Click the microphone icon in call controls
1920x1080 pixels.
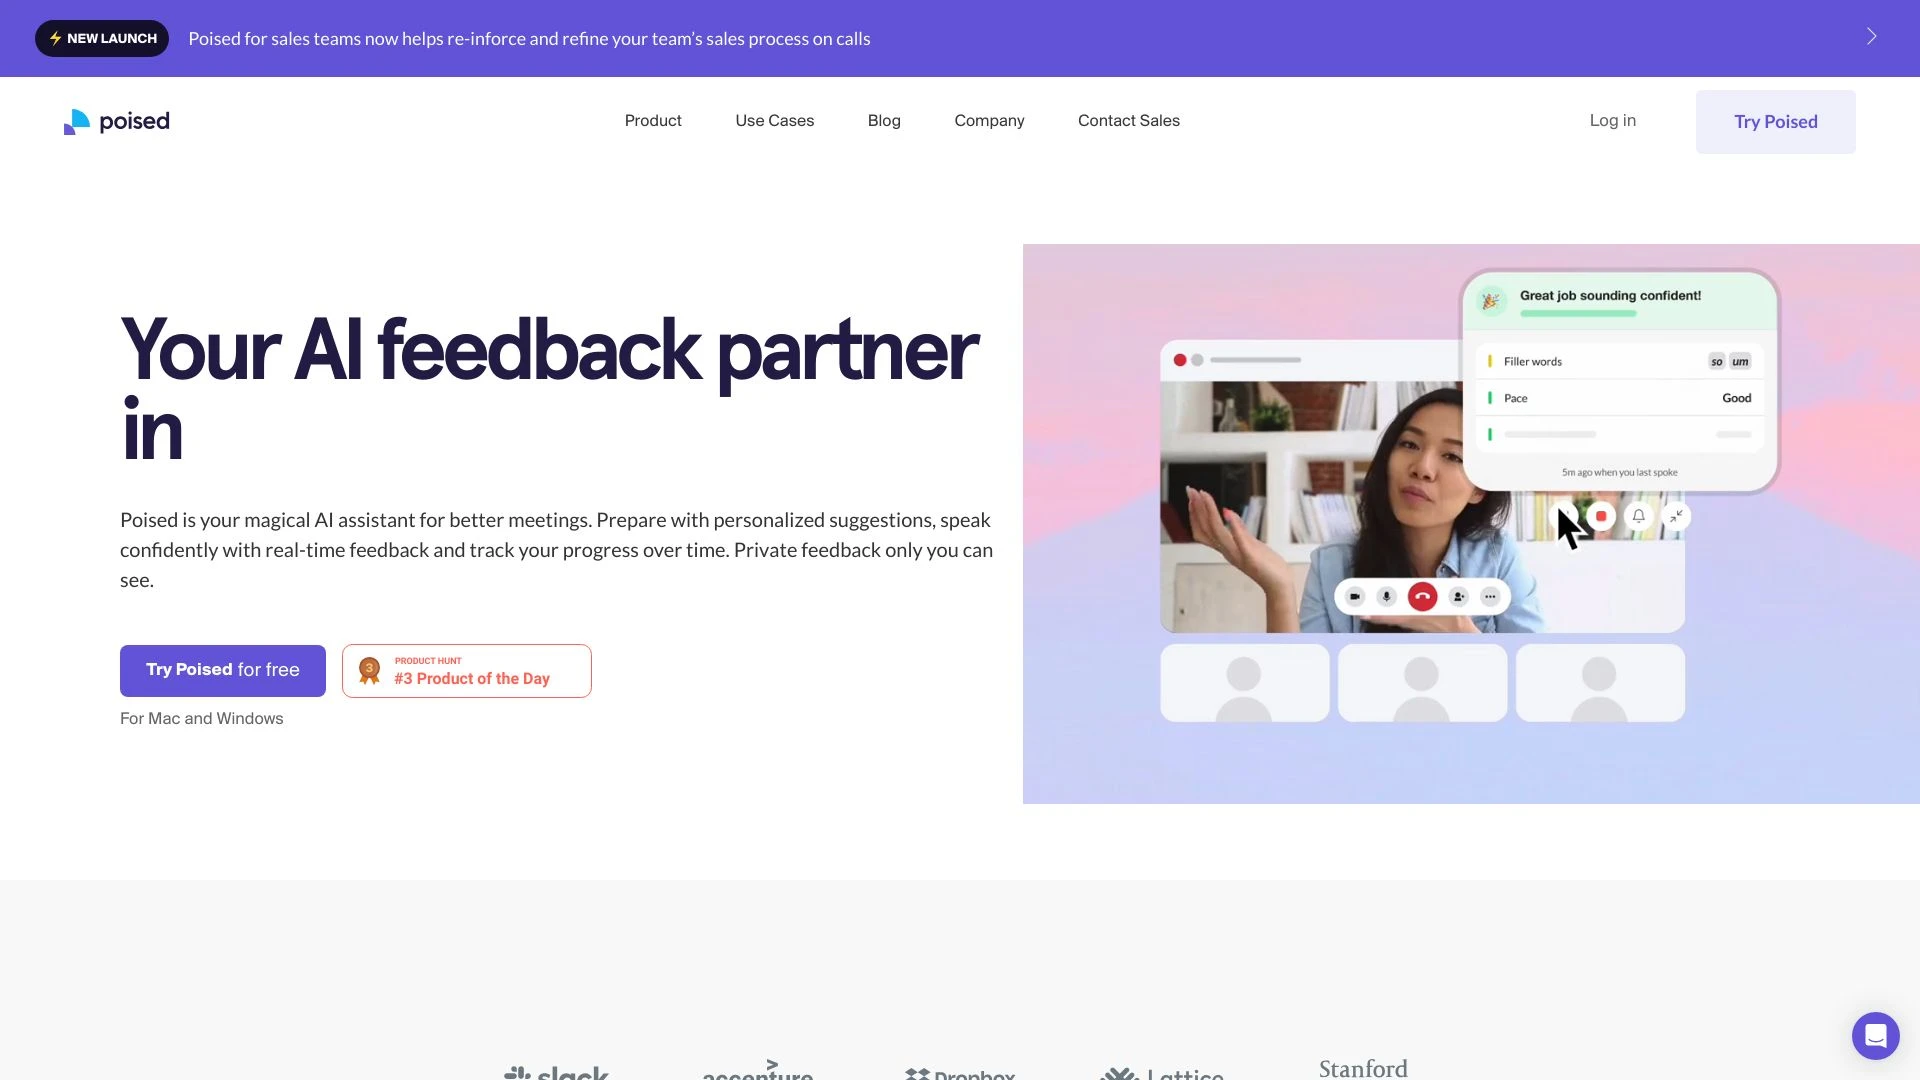point(1387,597)
